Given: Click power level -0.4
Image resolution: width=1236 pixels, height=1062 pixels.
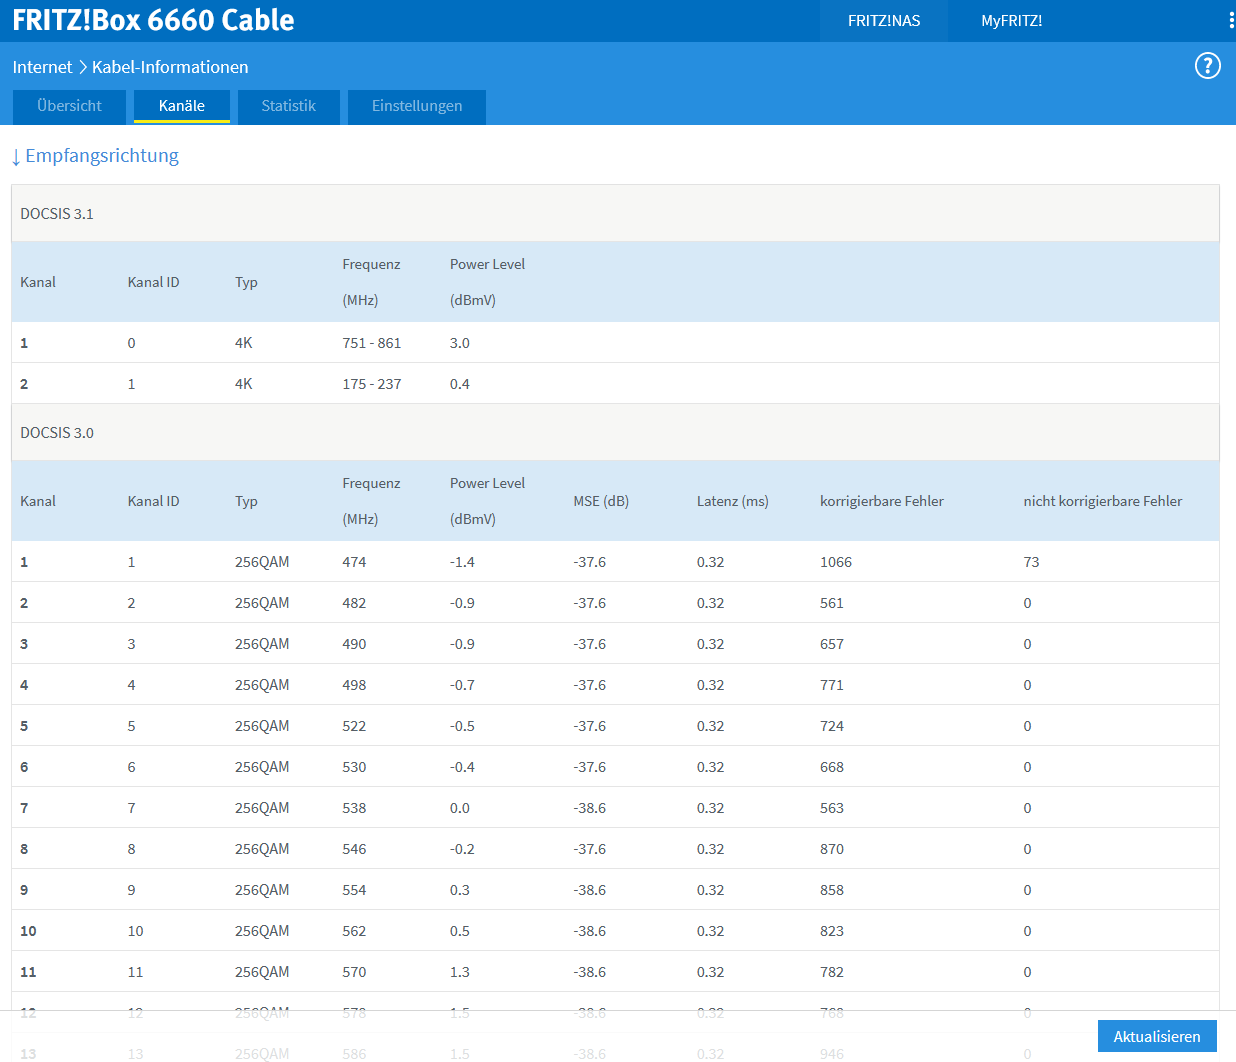Looking at the screenshot, I should (462, 767).
